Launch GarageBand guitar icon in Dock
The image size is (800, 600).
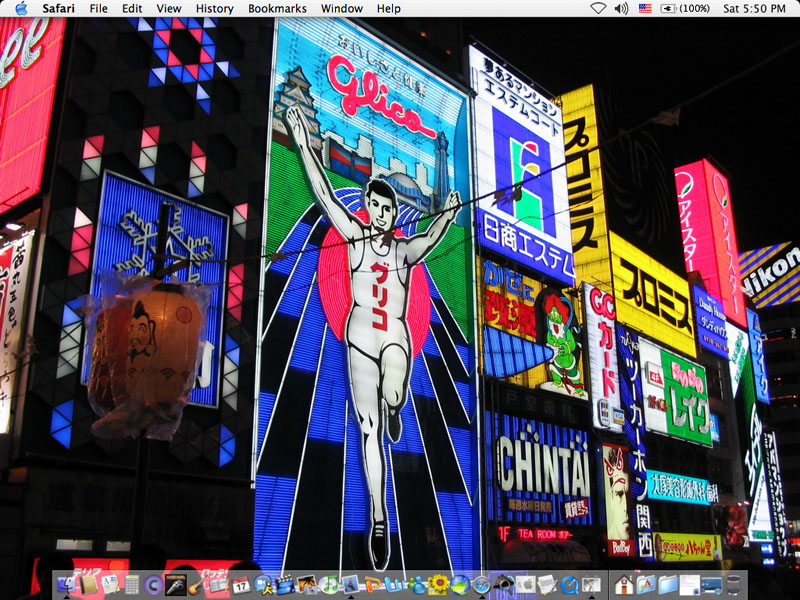[x=197, y=584]
